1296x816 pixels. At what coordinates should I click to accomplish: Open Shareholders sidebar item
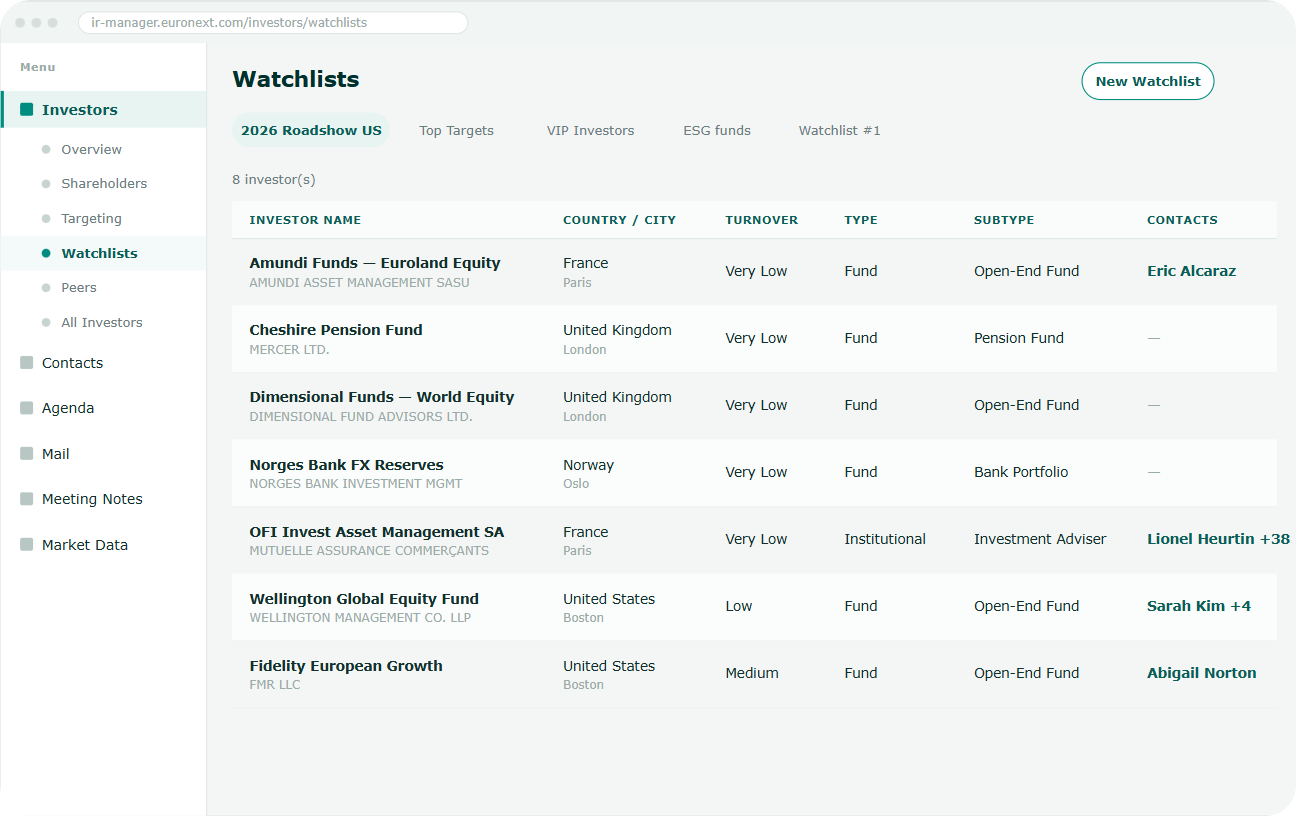[x=103, y=184]
